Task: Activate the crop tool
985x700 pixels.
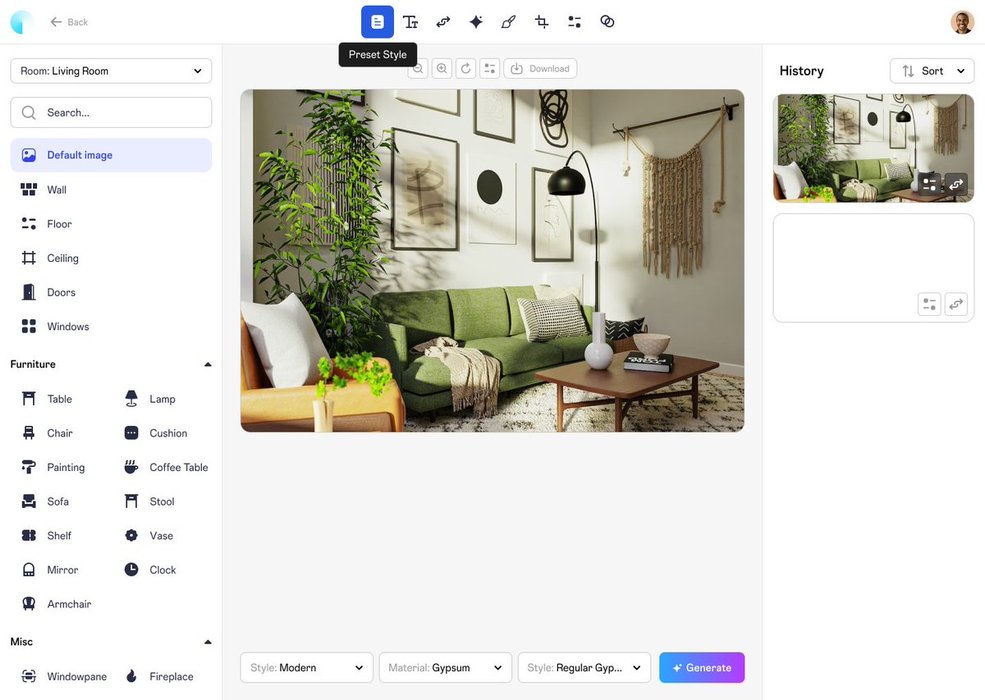Action: click(541, 22)
